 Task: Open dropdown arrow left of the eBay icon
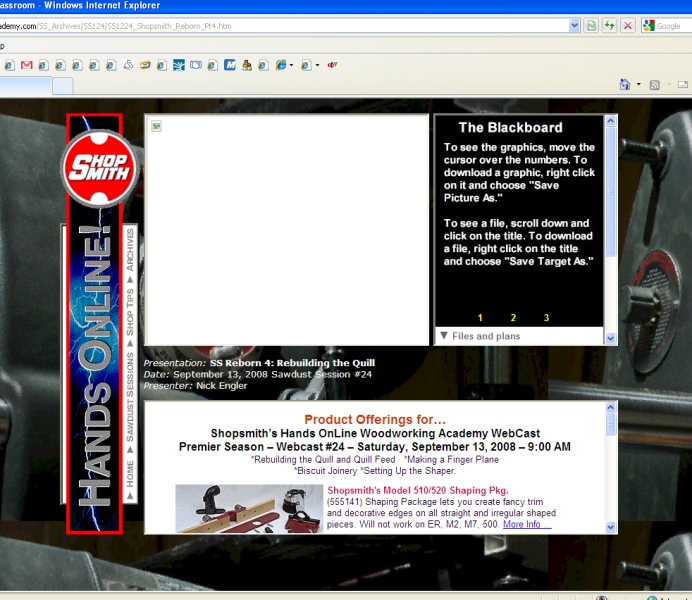317,65
